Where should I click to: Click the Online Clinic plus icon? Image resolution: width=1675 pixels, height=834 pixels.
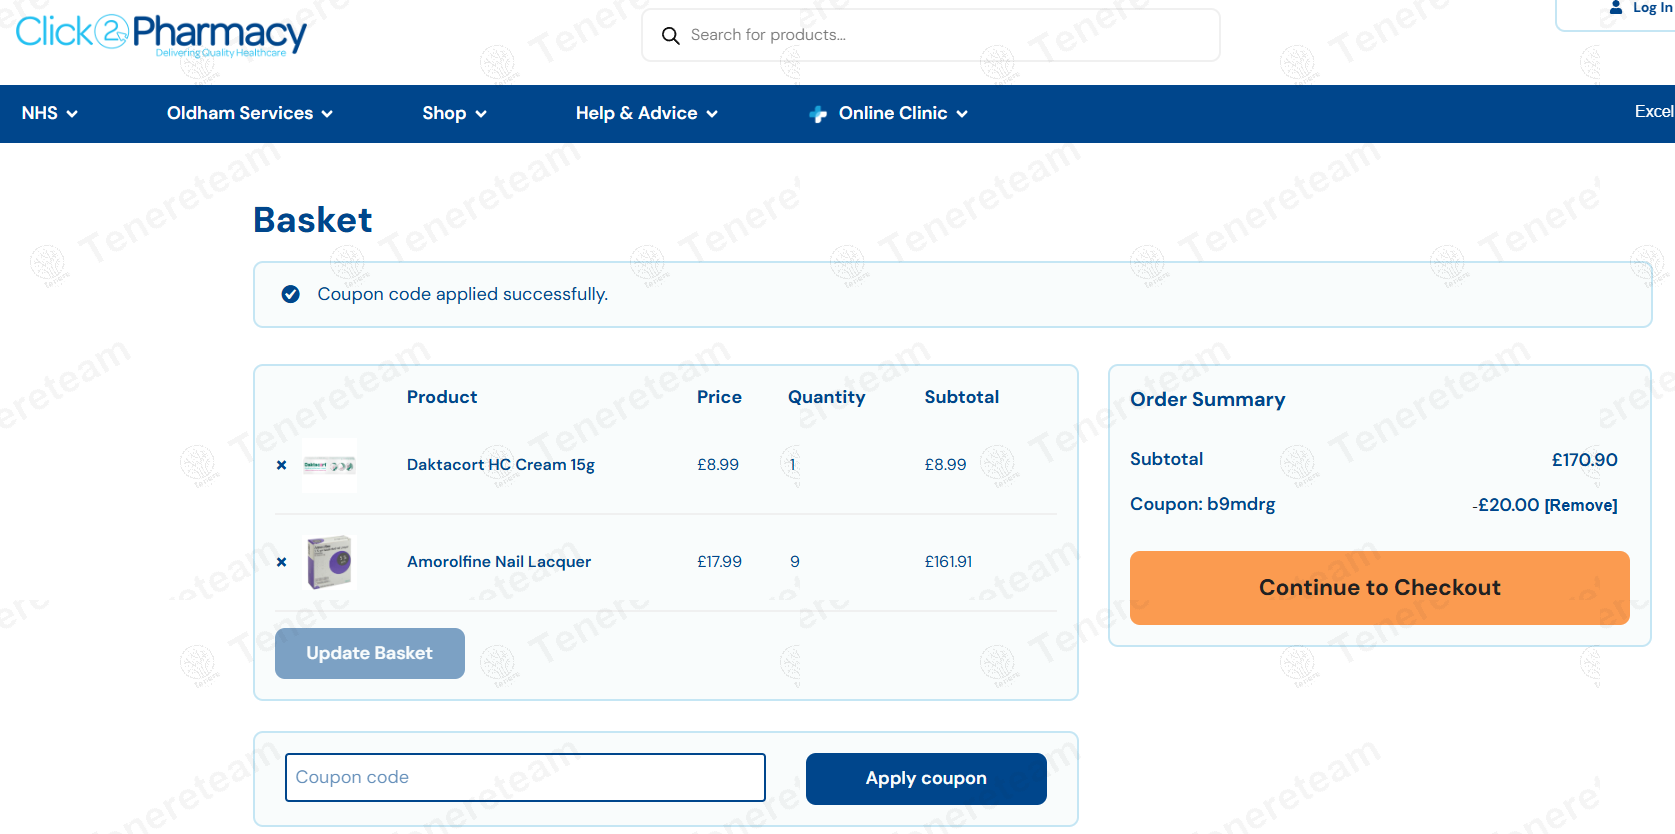[x=818, y=114]
